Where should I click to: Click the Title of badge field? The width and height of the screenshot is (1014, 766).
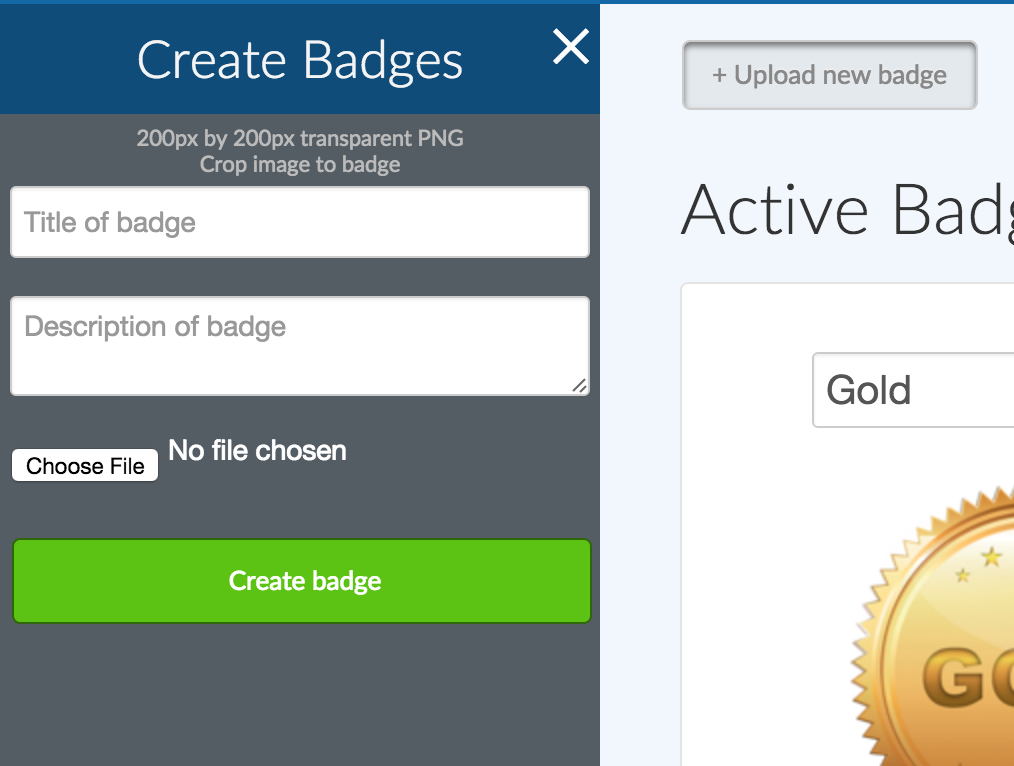pyautogui.click(x=300, y=222)
